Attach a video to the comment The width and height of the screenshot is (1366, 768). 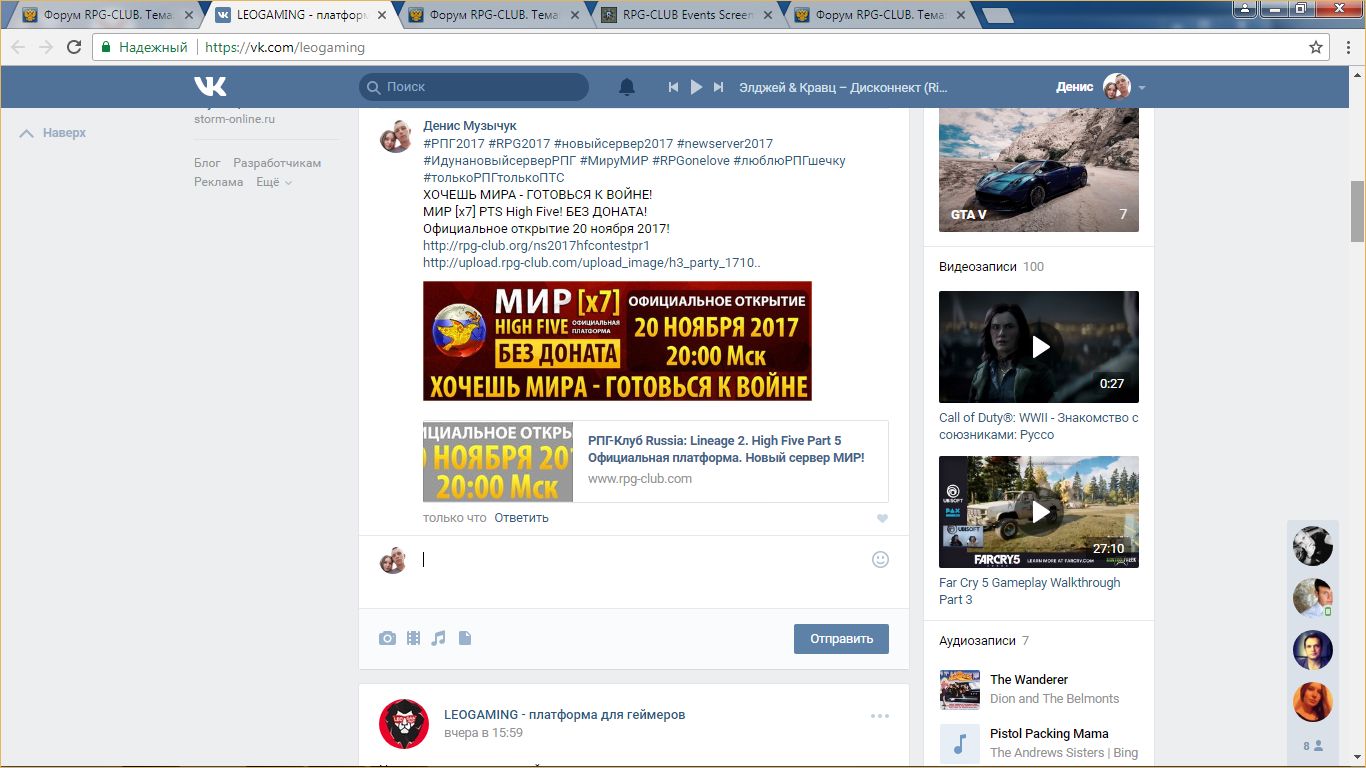click(413, 638)
